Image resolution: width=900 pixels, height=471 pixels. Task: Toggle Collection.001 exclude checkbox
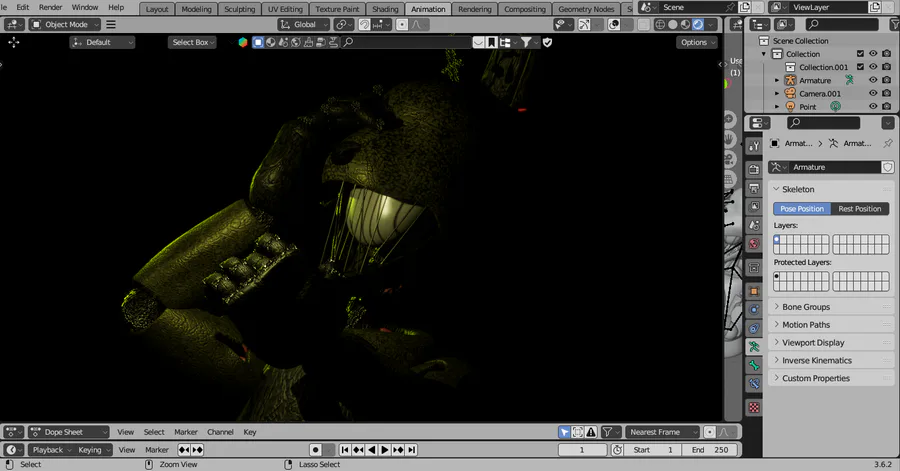coord(860,67)
